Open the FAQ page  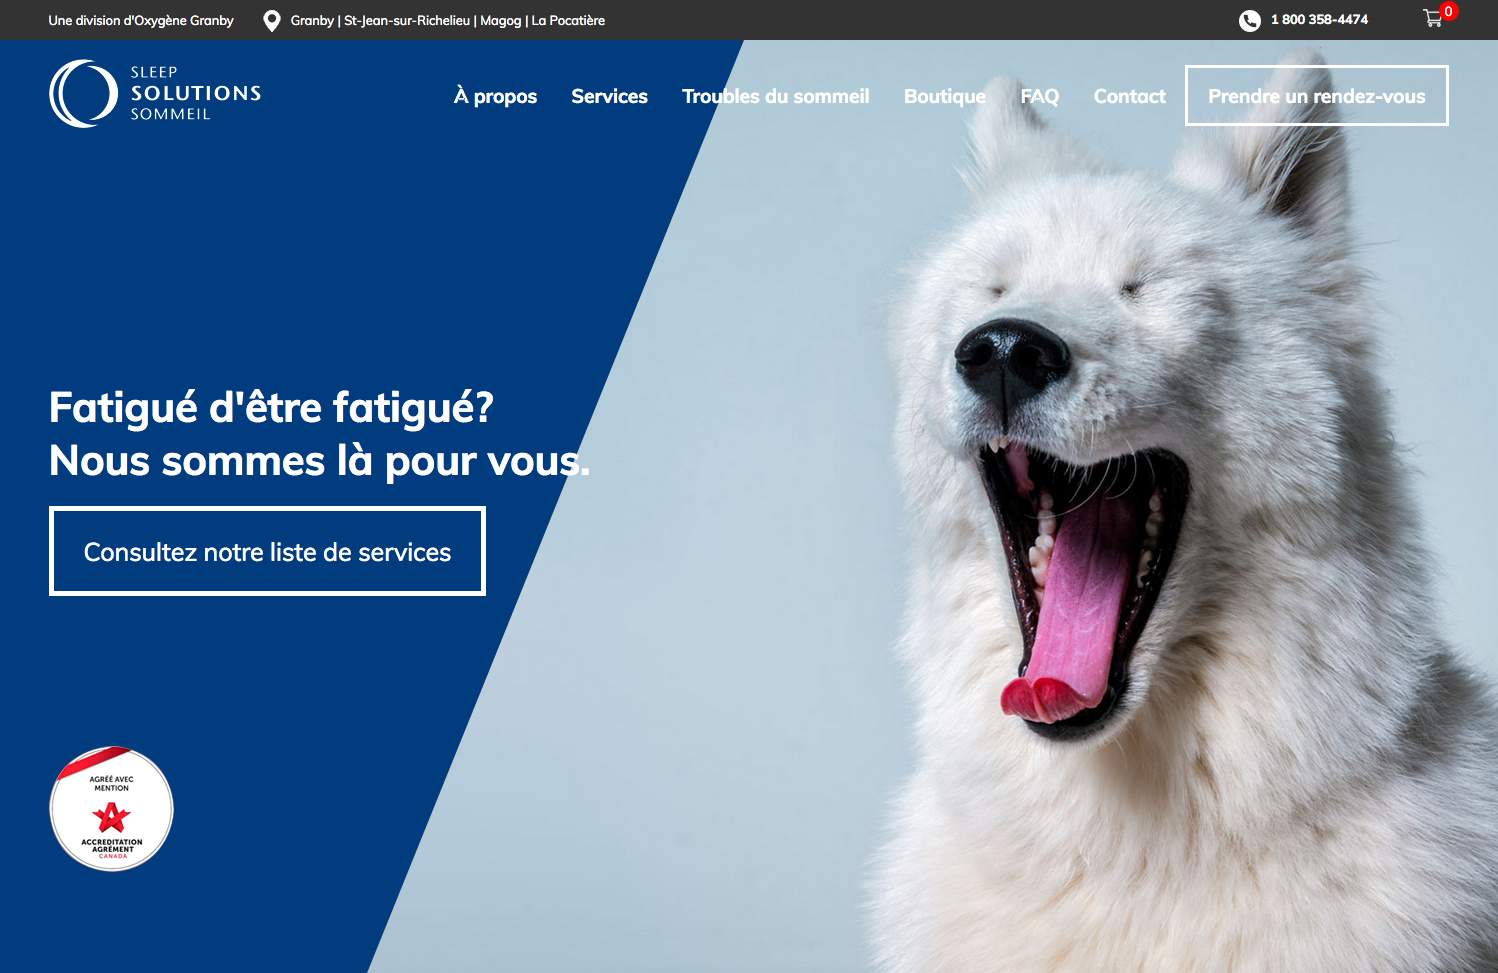pos(1039,96)
